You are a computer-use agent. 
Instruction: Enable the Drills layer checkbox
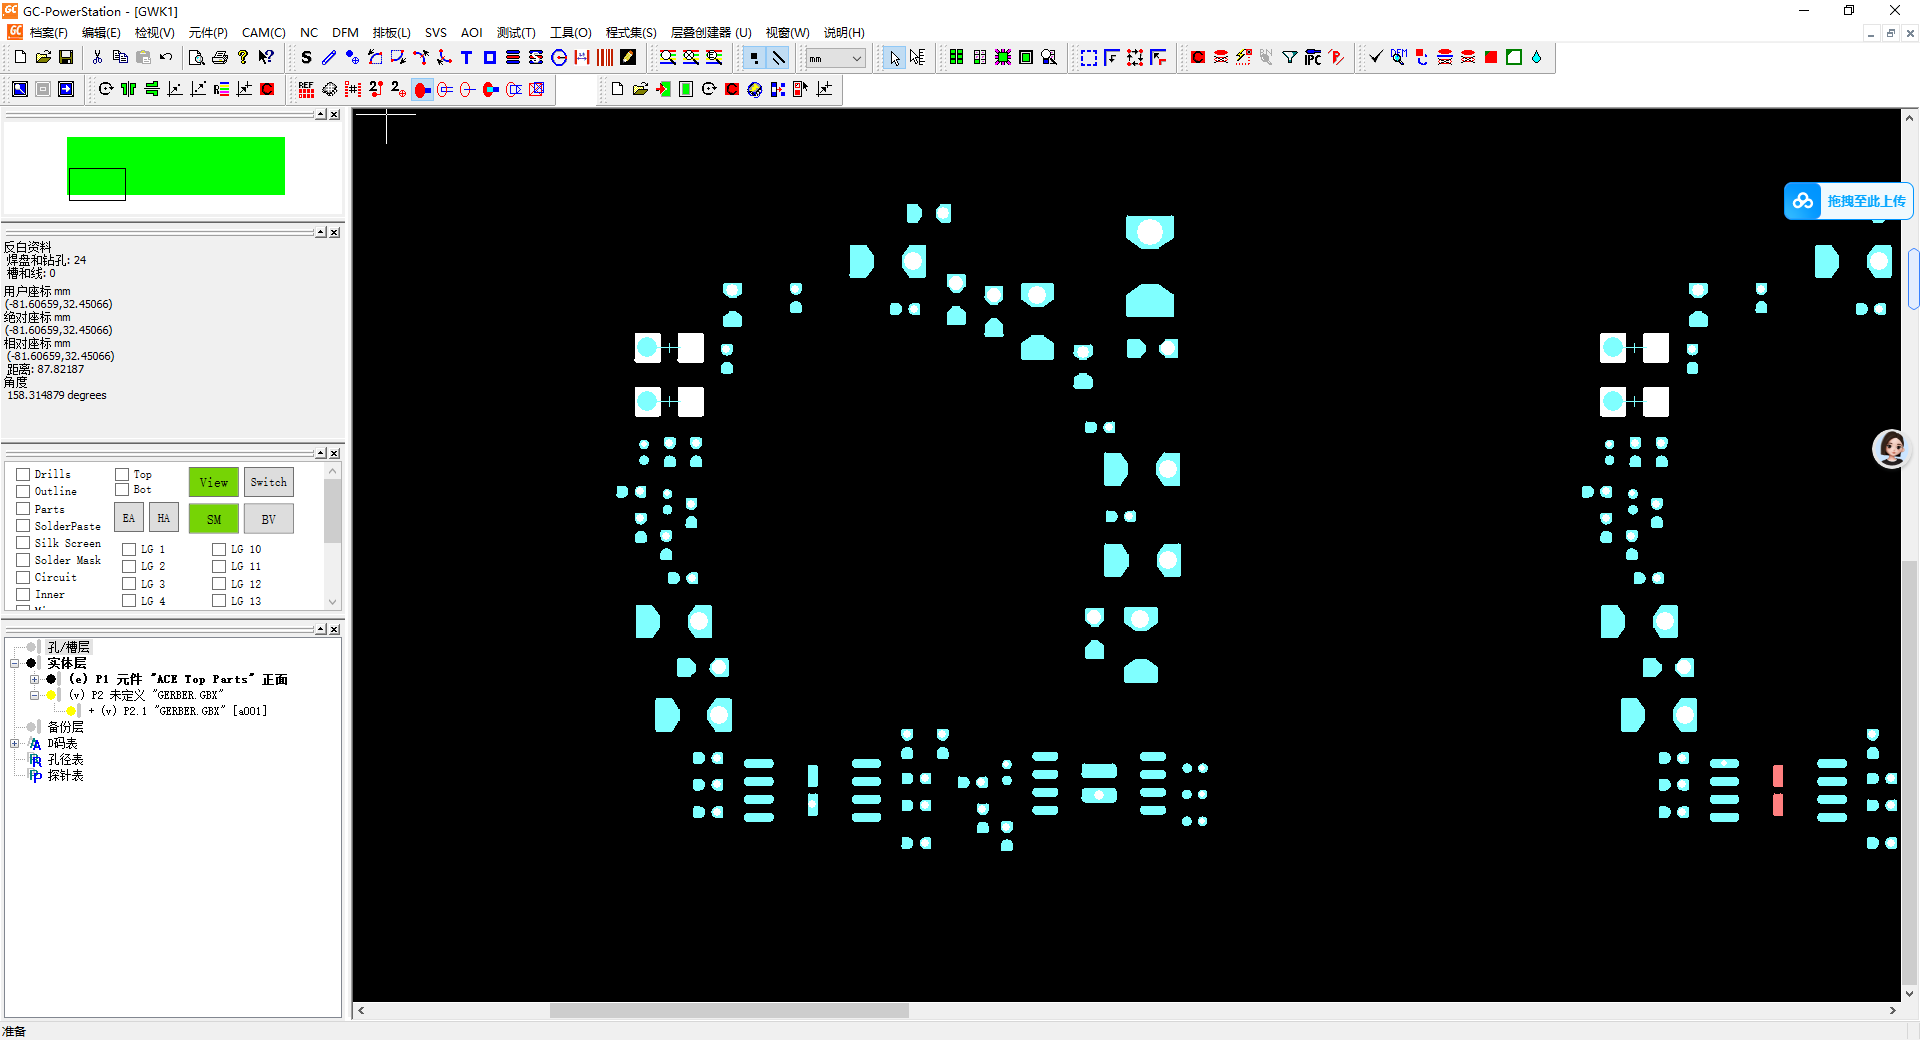(23, 474)
